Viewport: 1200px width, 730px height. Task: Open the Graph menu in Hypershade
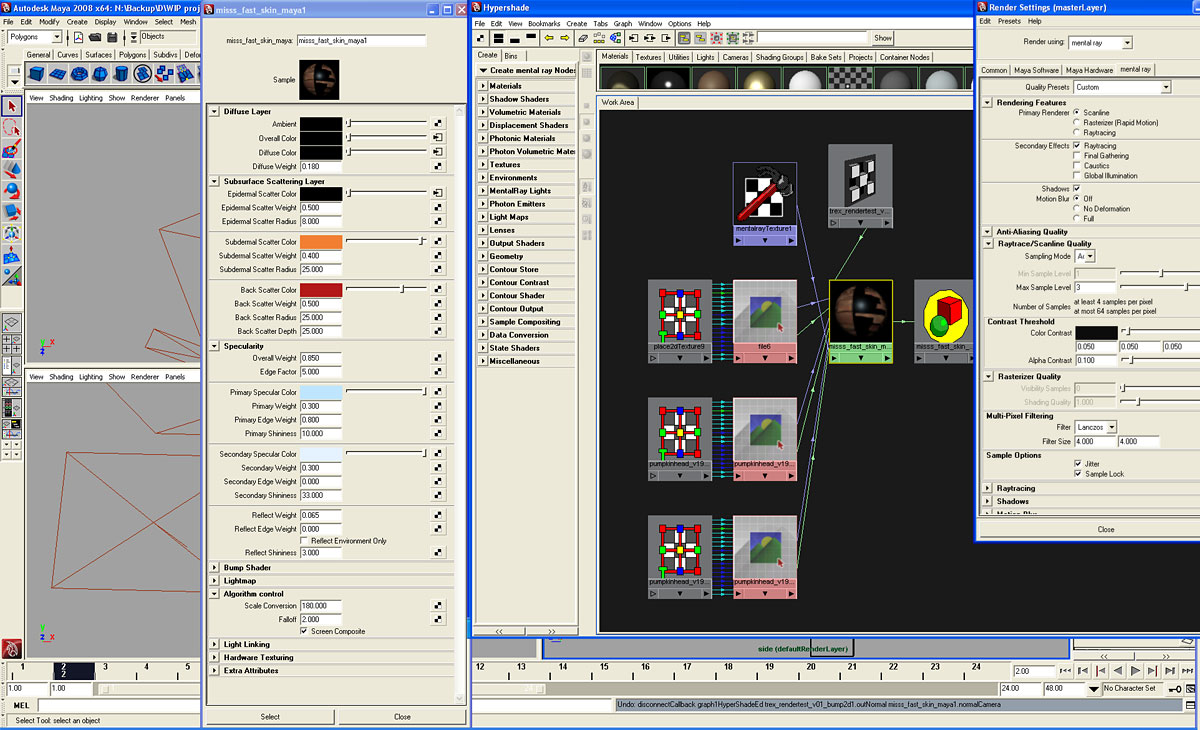coord(623,23)
